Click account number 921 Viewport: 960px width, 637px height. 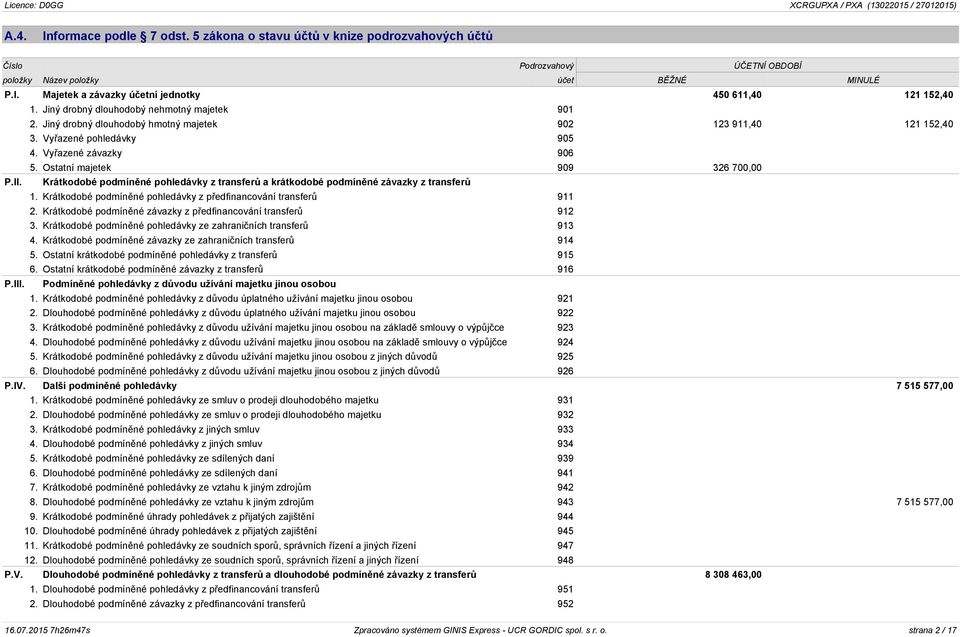[x=565, y=299]
